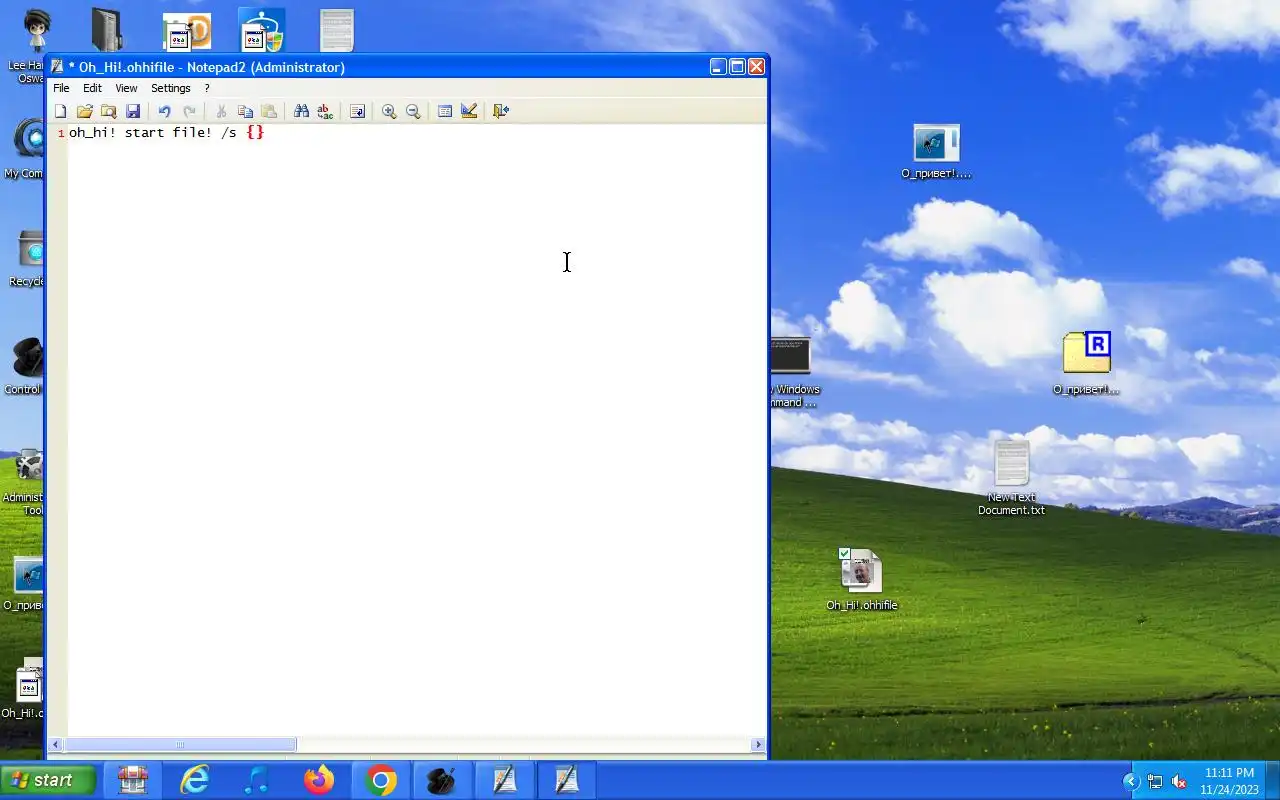Open Find with binoculars icon

[x=301, y=111]
